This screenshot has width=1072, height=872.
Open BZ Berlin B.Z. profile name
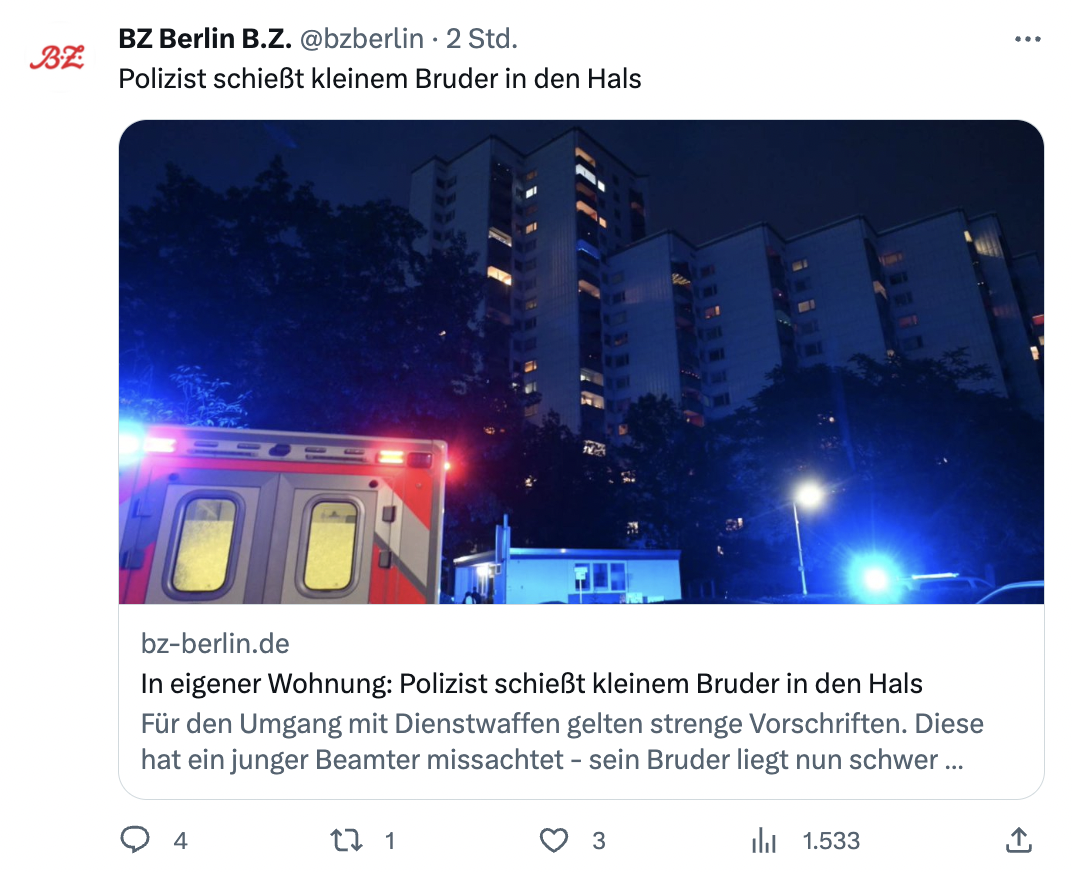[x=205, y=39]
